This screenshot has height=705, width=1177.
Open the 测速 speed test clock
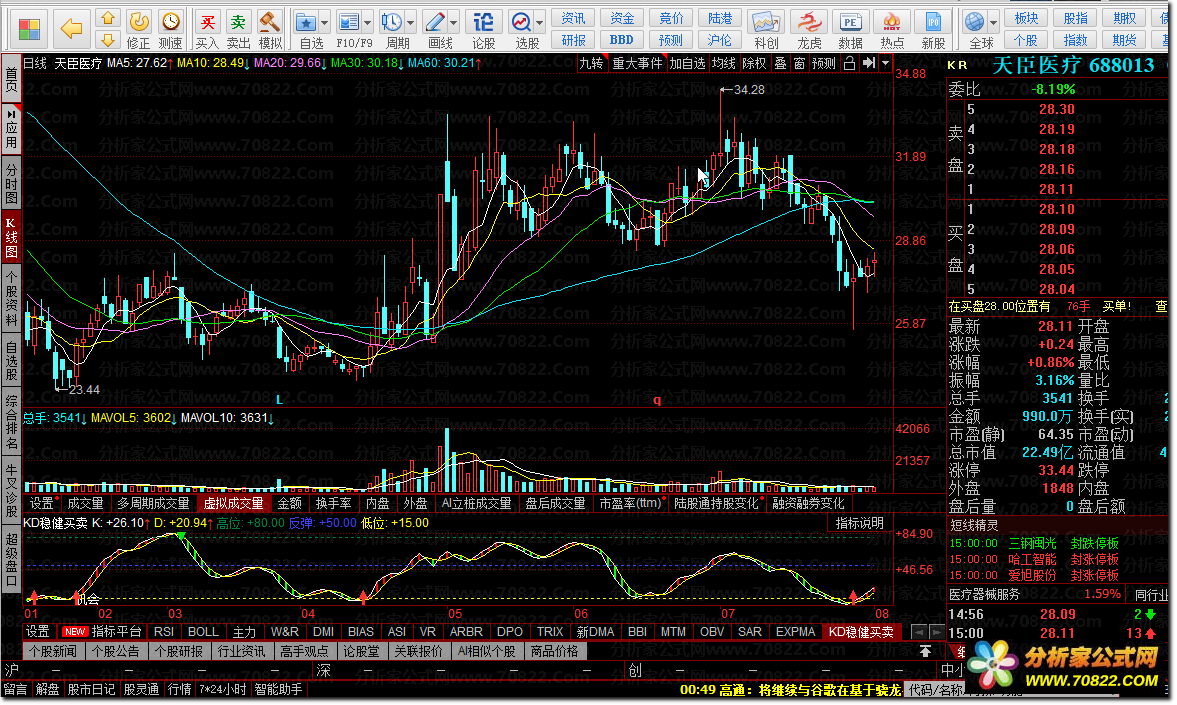coord(170,30)
